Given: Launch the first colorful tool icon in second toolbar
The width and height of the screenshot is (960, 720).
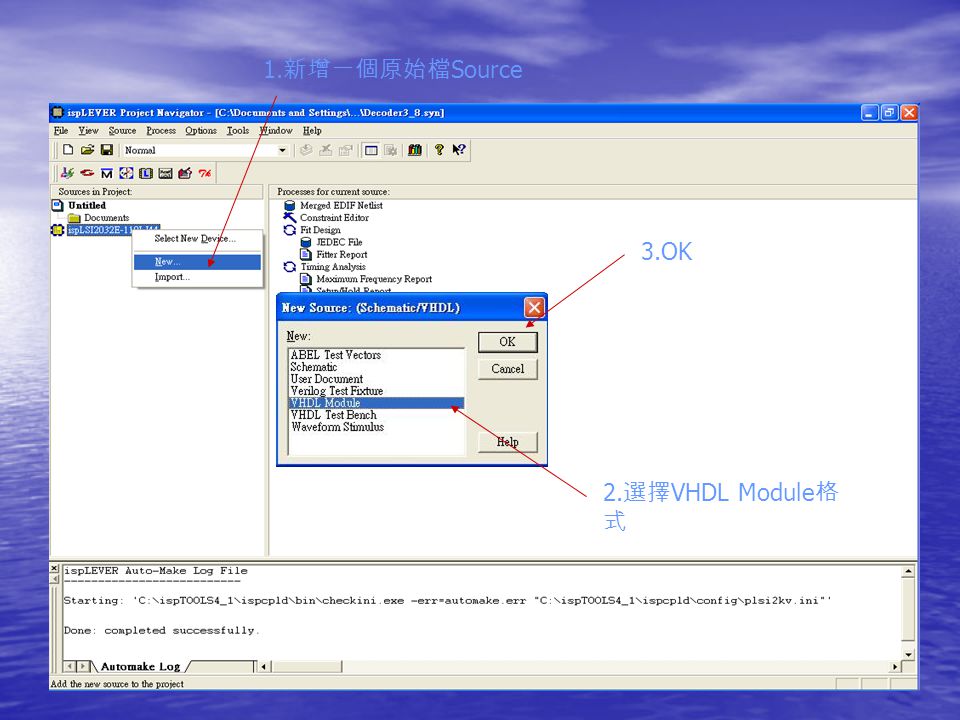Looking at the screenshot, I should (67, 173).
